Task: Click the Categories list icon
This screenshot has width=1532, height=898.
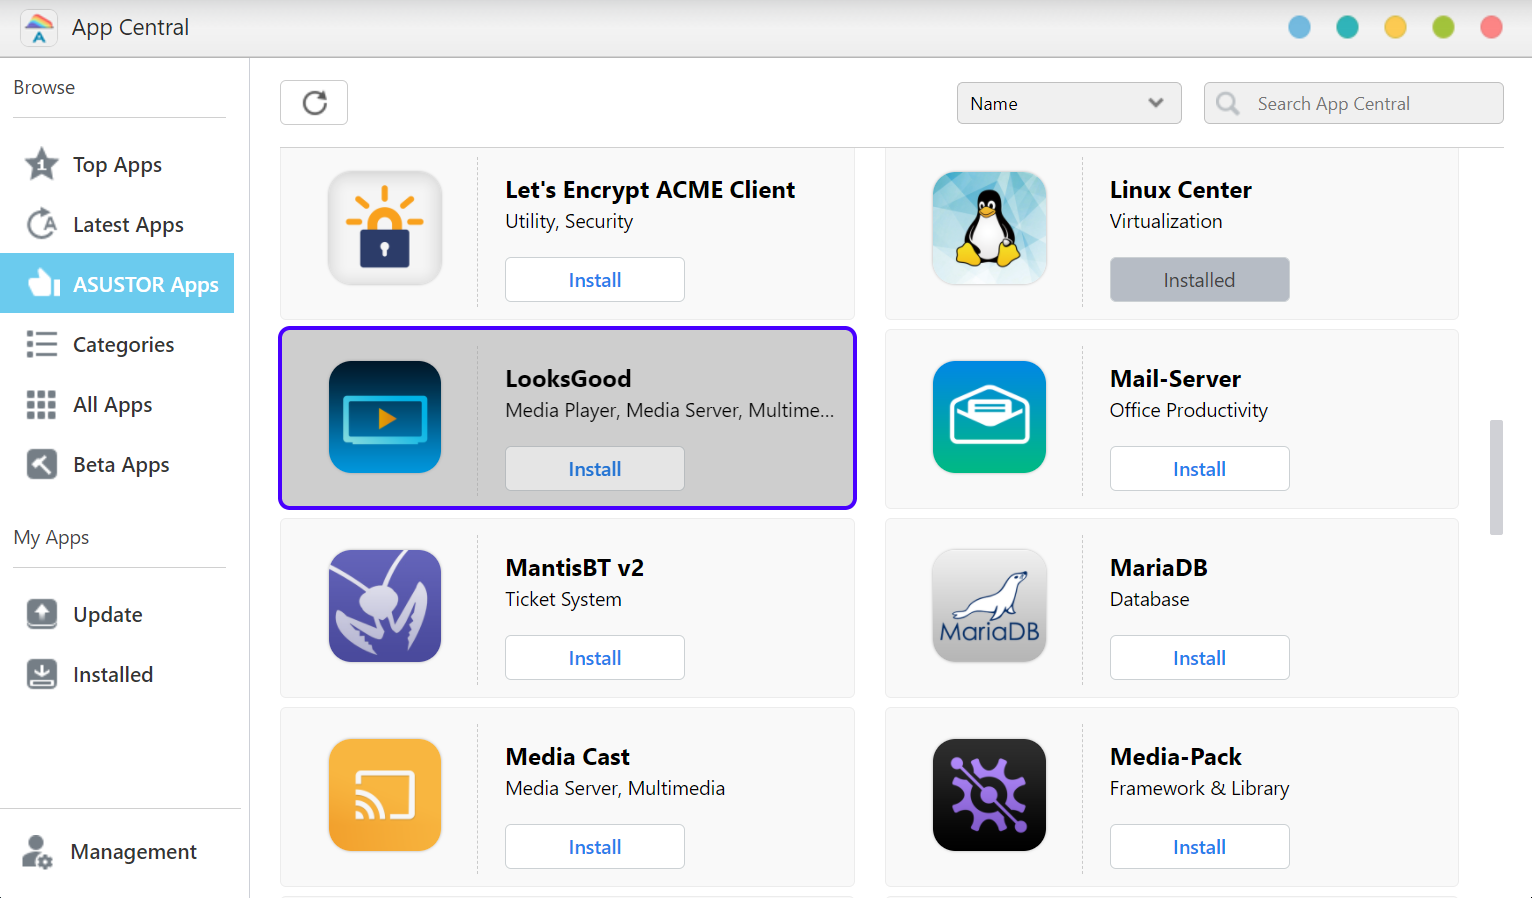Action: 42,344
